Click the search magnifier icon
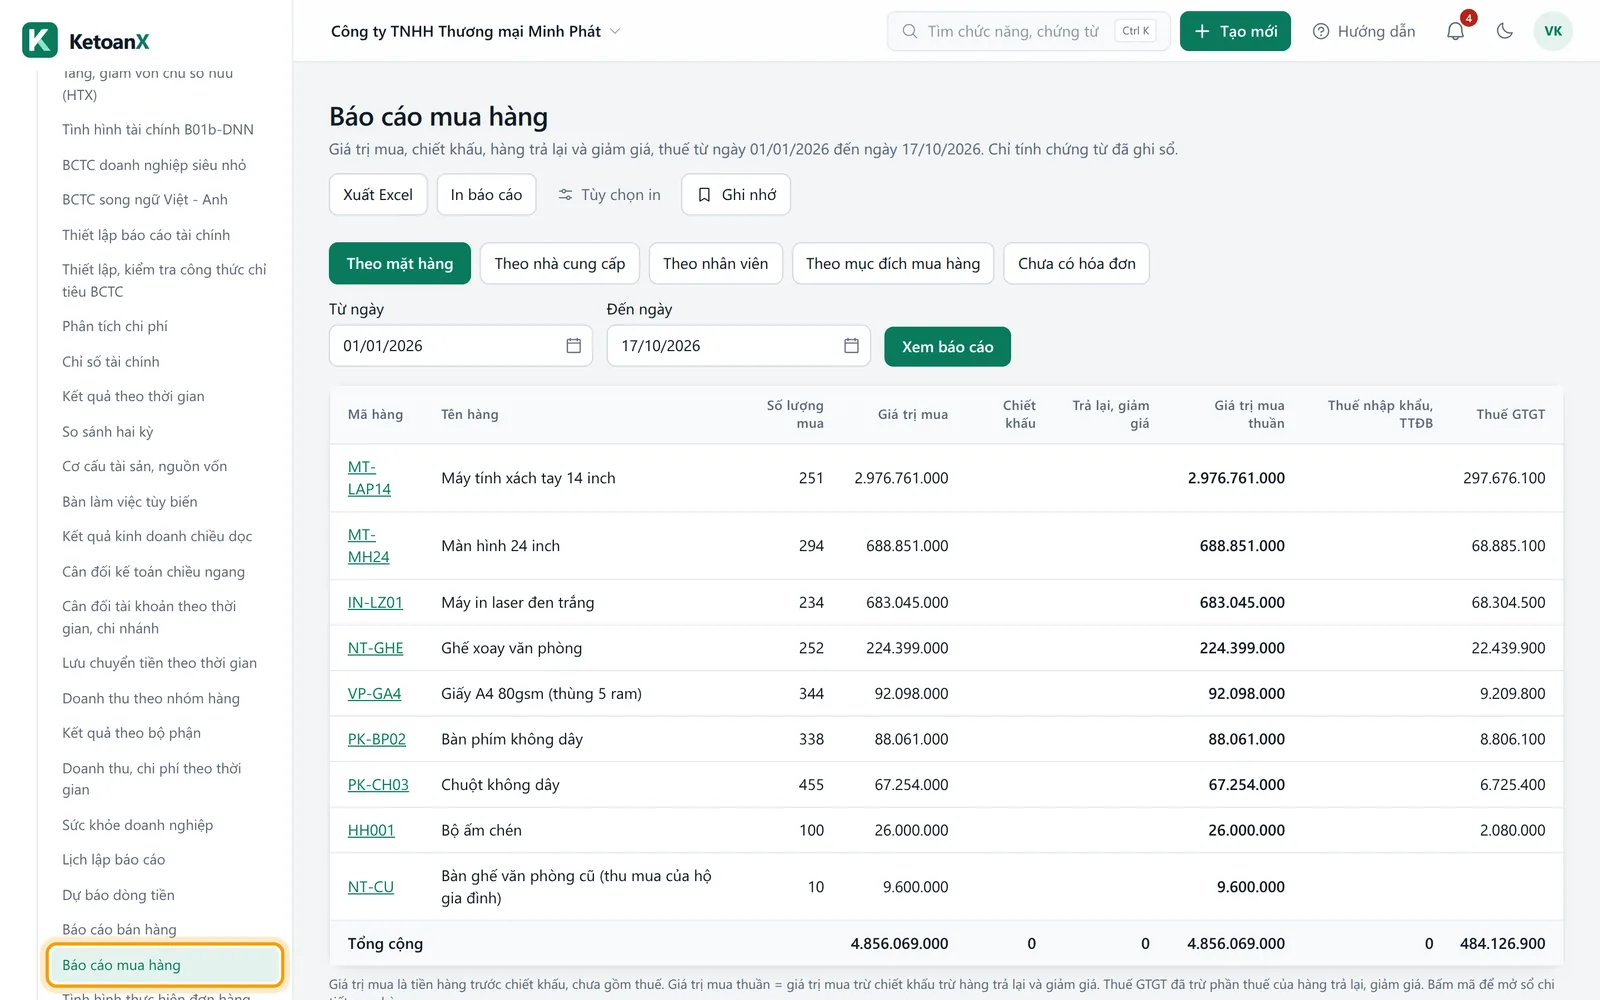The image size is (1600, 1000). coord(910,31)
